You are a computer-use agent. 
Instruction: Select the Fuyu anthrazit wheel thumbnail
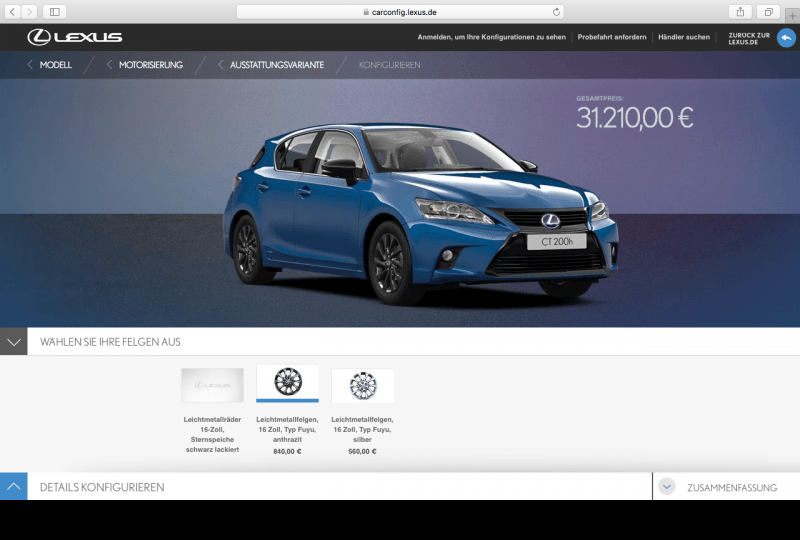coord(287,383)
